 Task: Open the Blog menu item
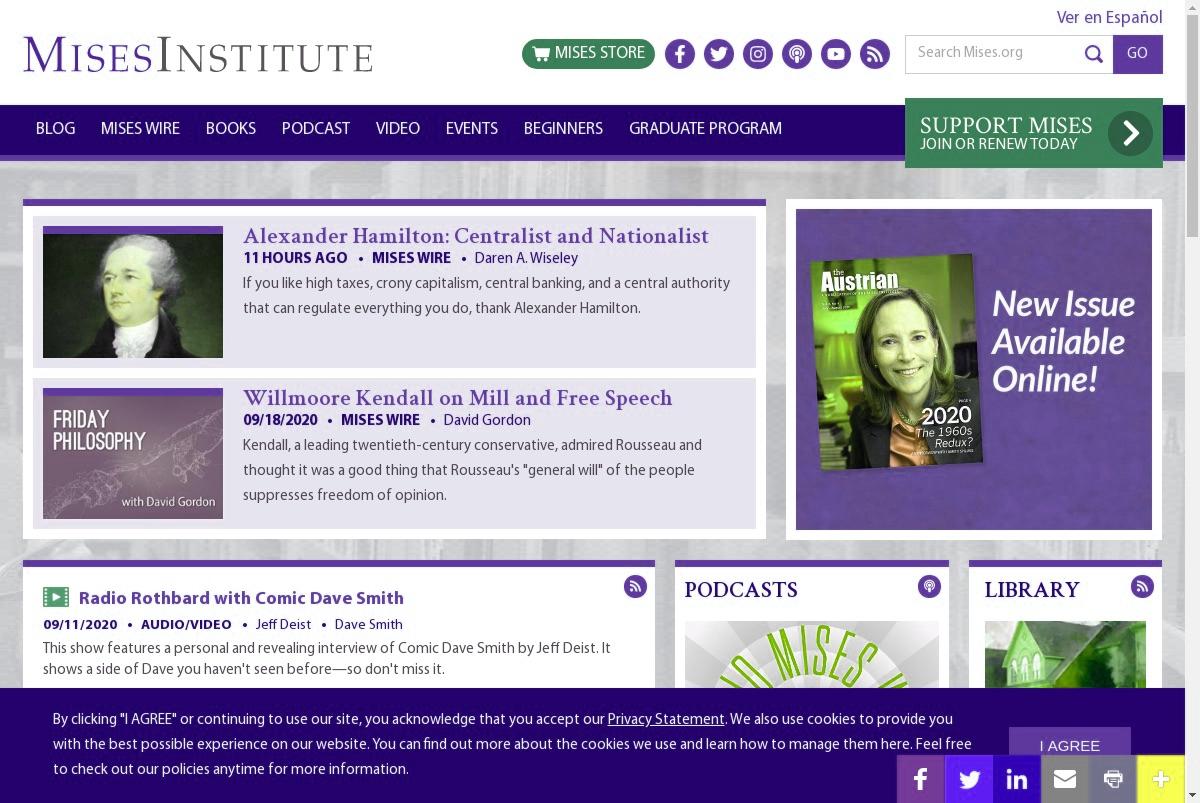55,129
